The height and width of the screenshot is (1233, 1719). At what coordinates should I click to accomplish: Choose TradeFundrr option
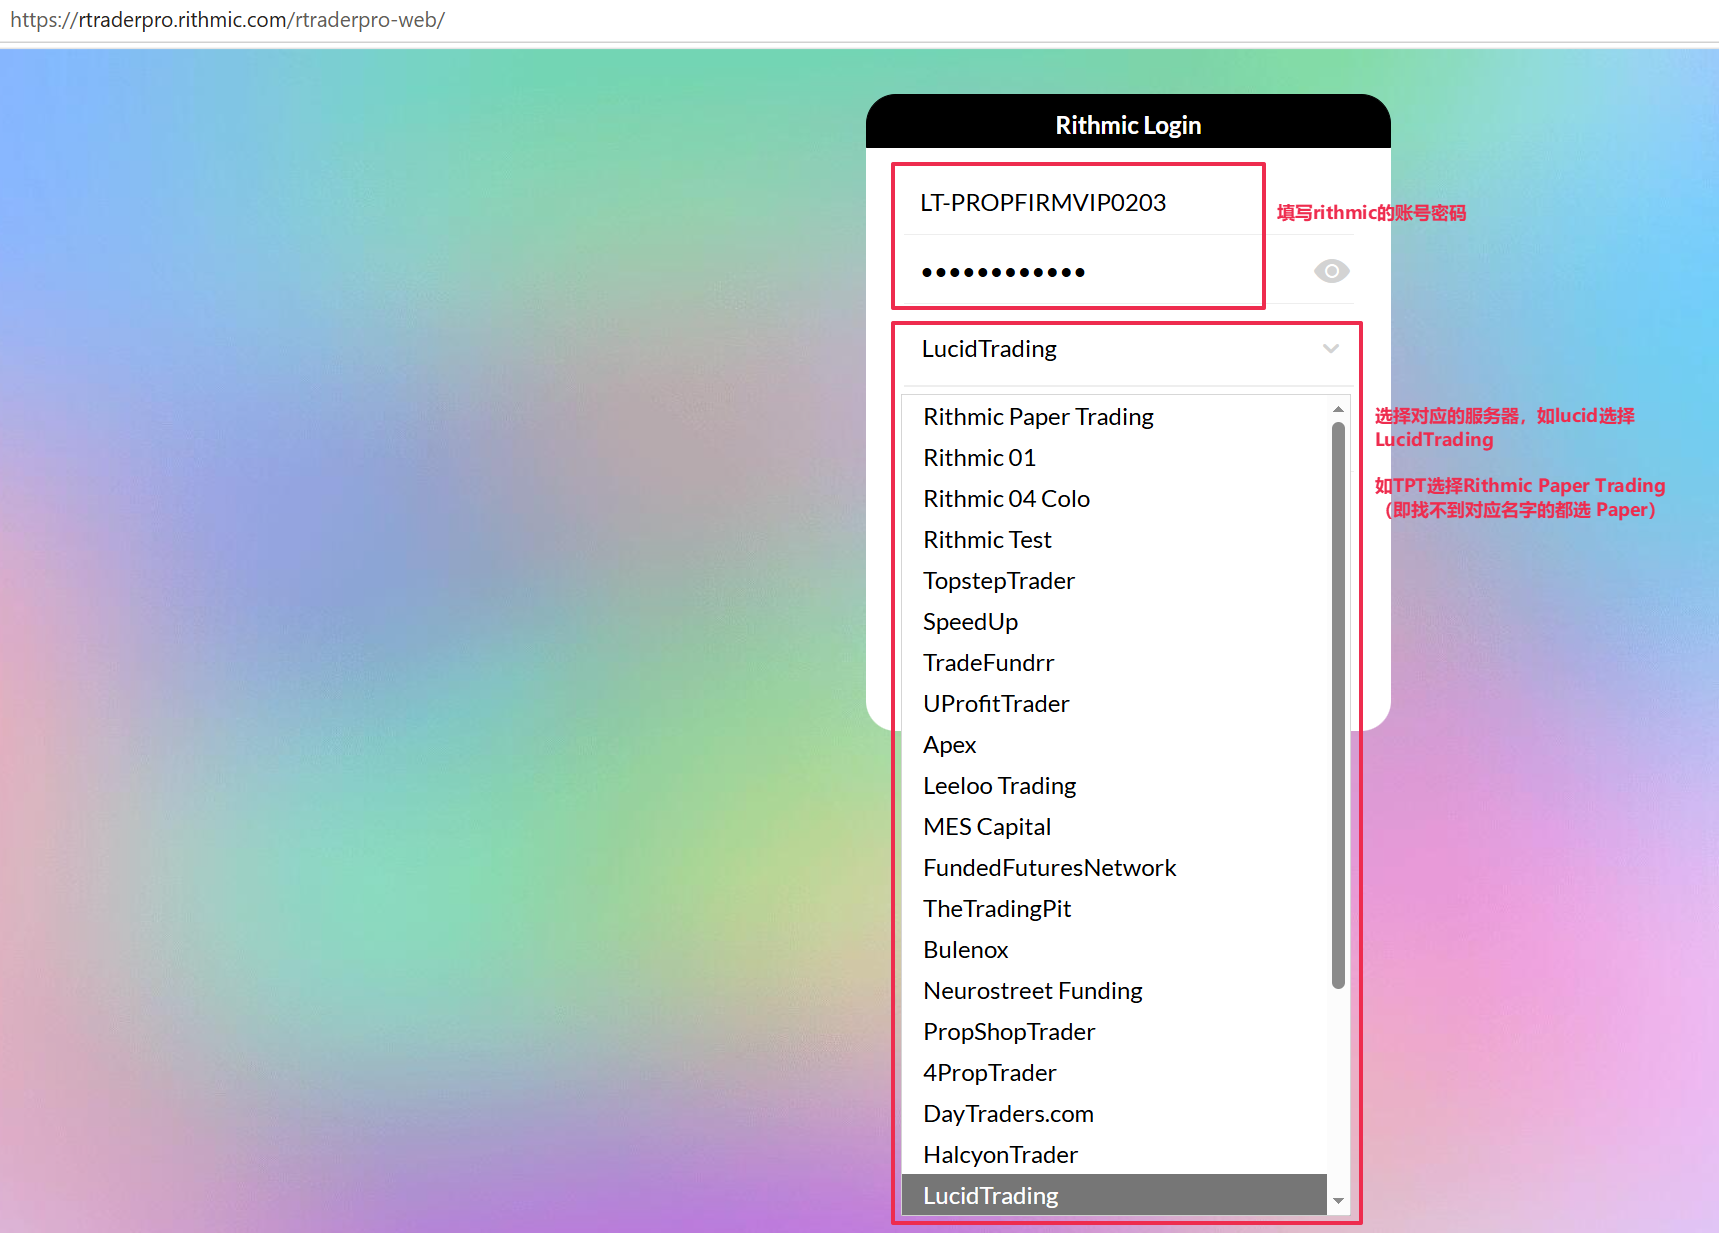pyautogui.click(x=1114, y=663)
